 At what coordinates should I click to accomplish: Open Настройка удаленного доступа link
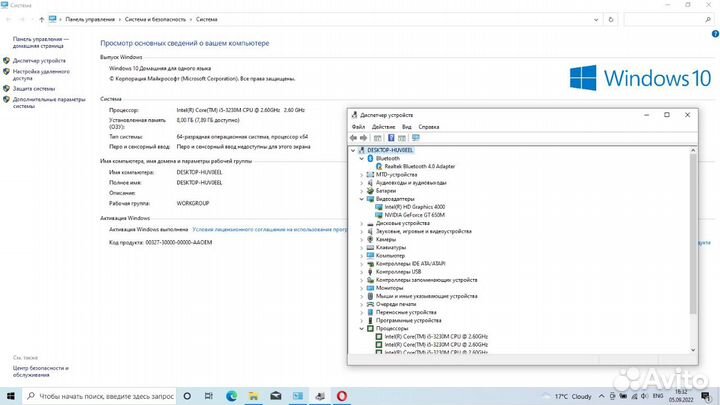(41, 75)
